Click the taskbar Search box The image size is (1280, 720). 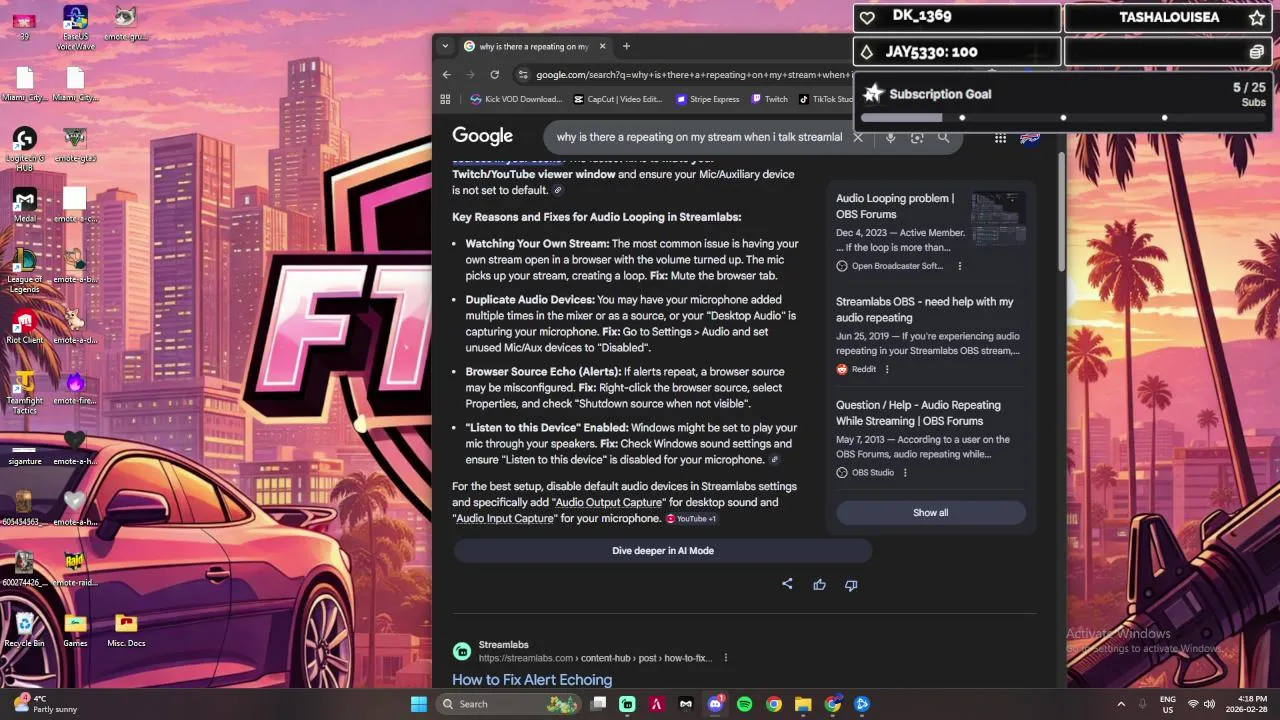pyautogui.click(x=510, y=704)
